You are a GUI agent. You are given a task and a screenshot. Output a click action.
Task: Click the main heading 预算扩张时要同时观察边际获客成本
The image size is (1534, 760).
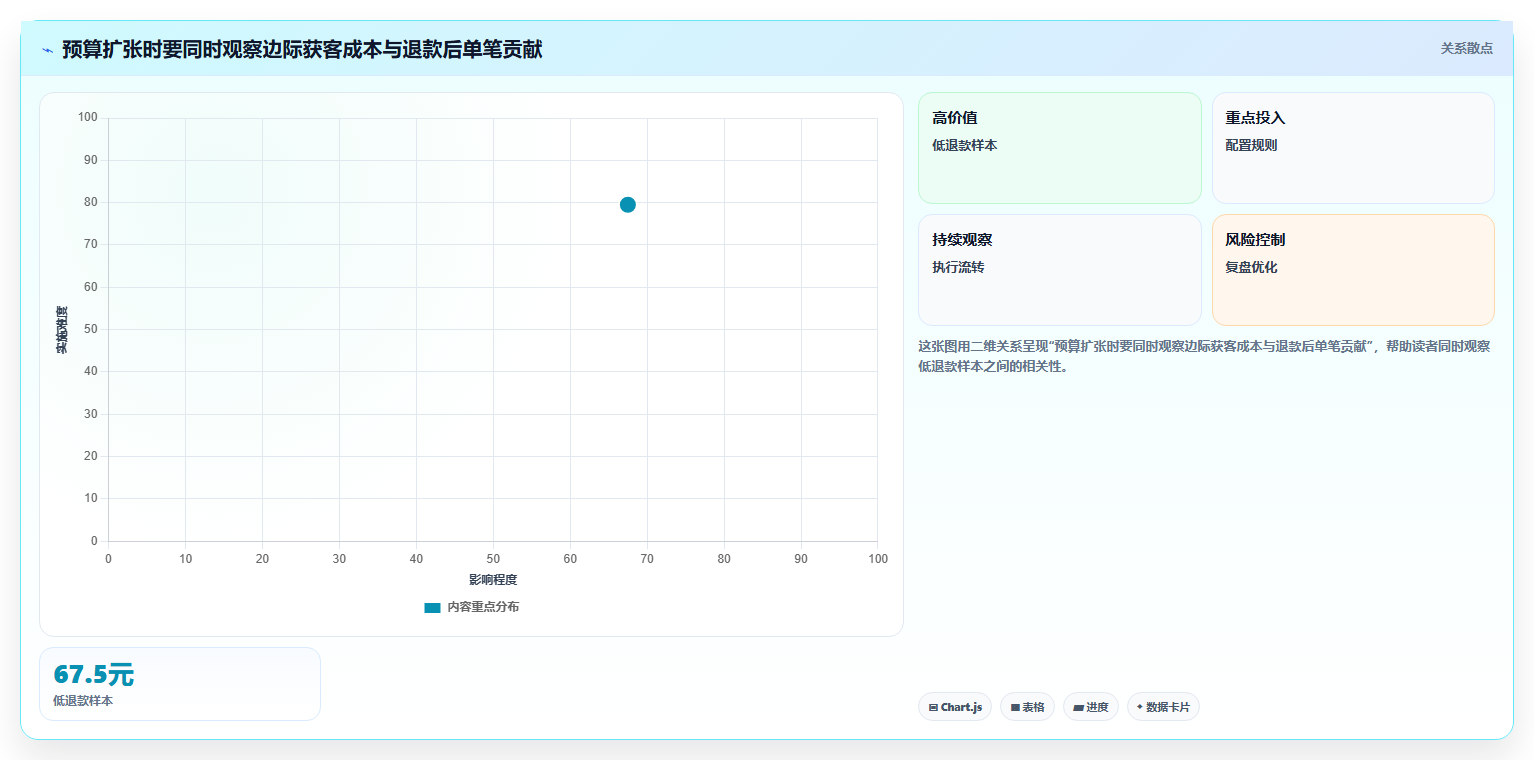point(302,49)
